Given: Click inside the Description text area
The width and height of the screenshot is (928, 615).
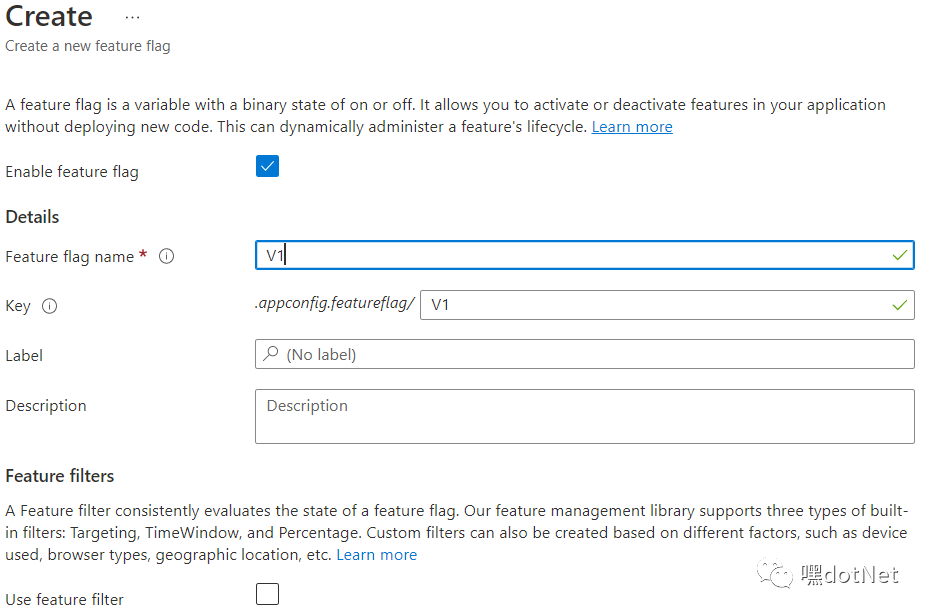Looking at the screenshot, I should 585,416.
